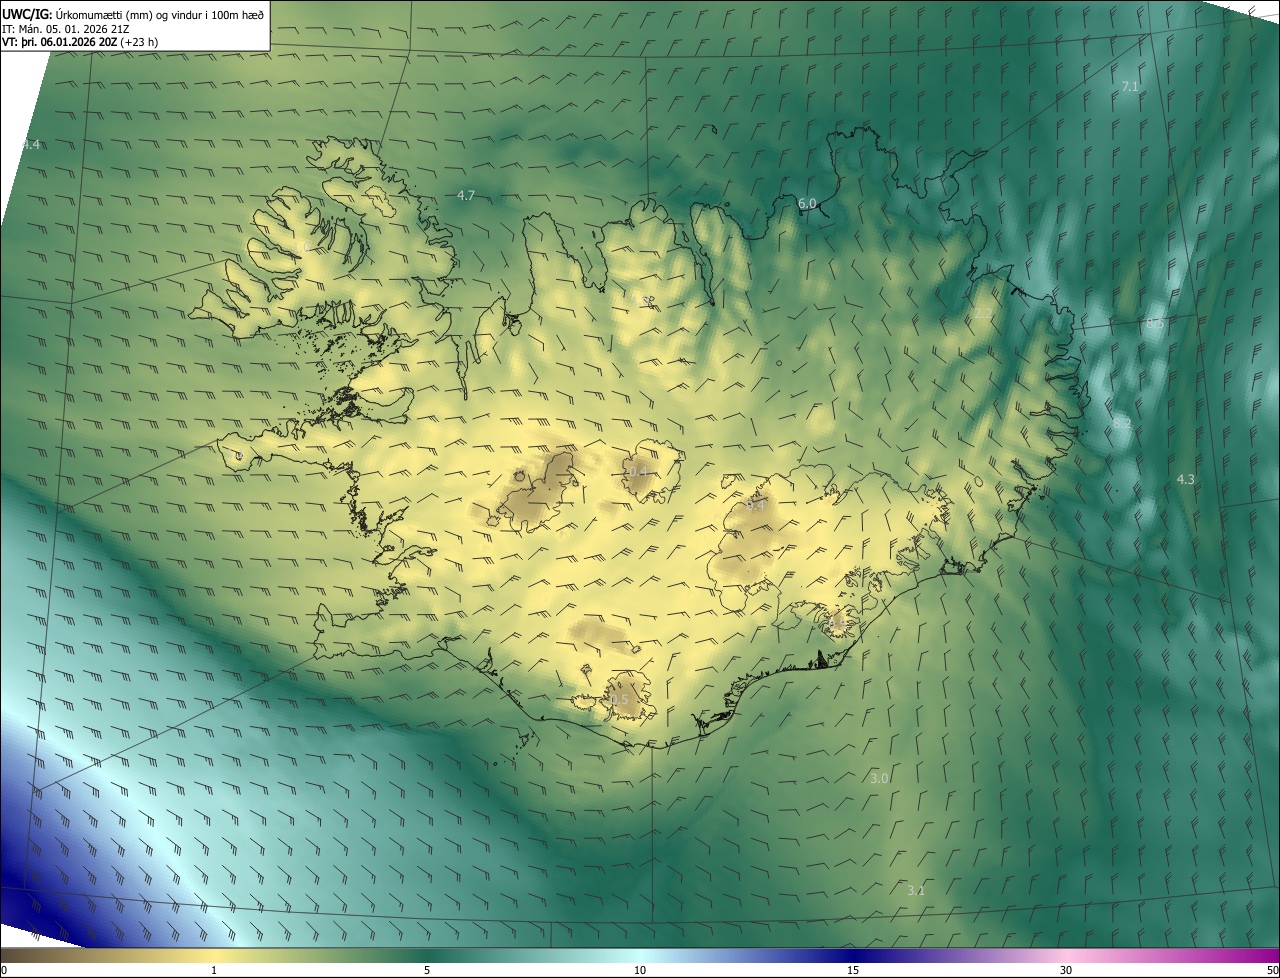This screenshot has width=1280, height=978.
Task: Click the map value label "6.0"
Action: pyautogui.click(x=807, y=204)
